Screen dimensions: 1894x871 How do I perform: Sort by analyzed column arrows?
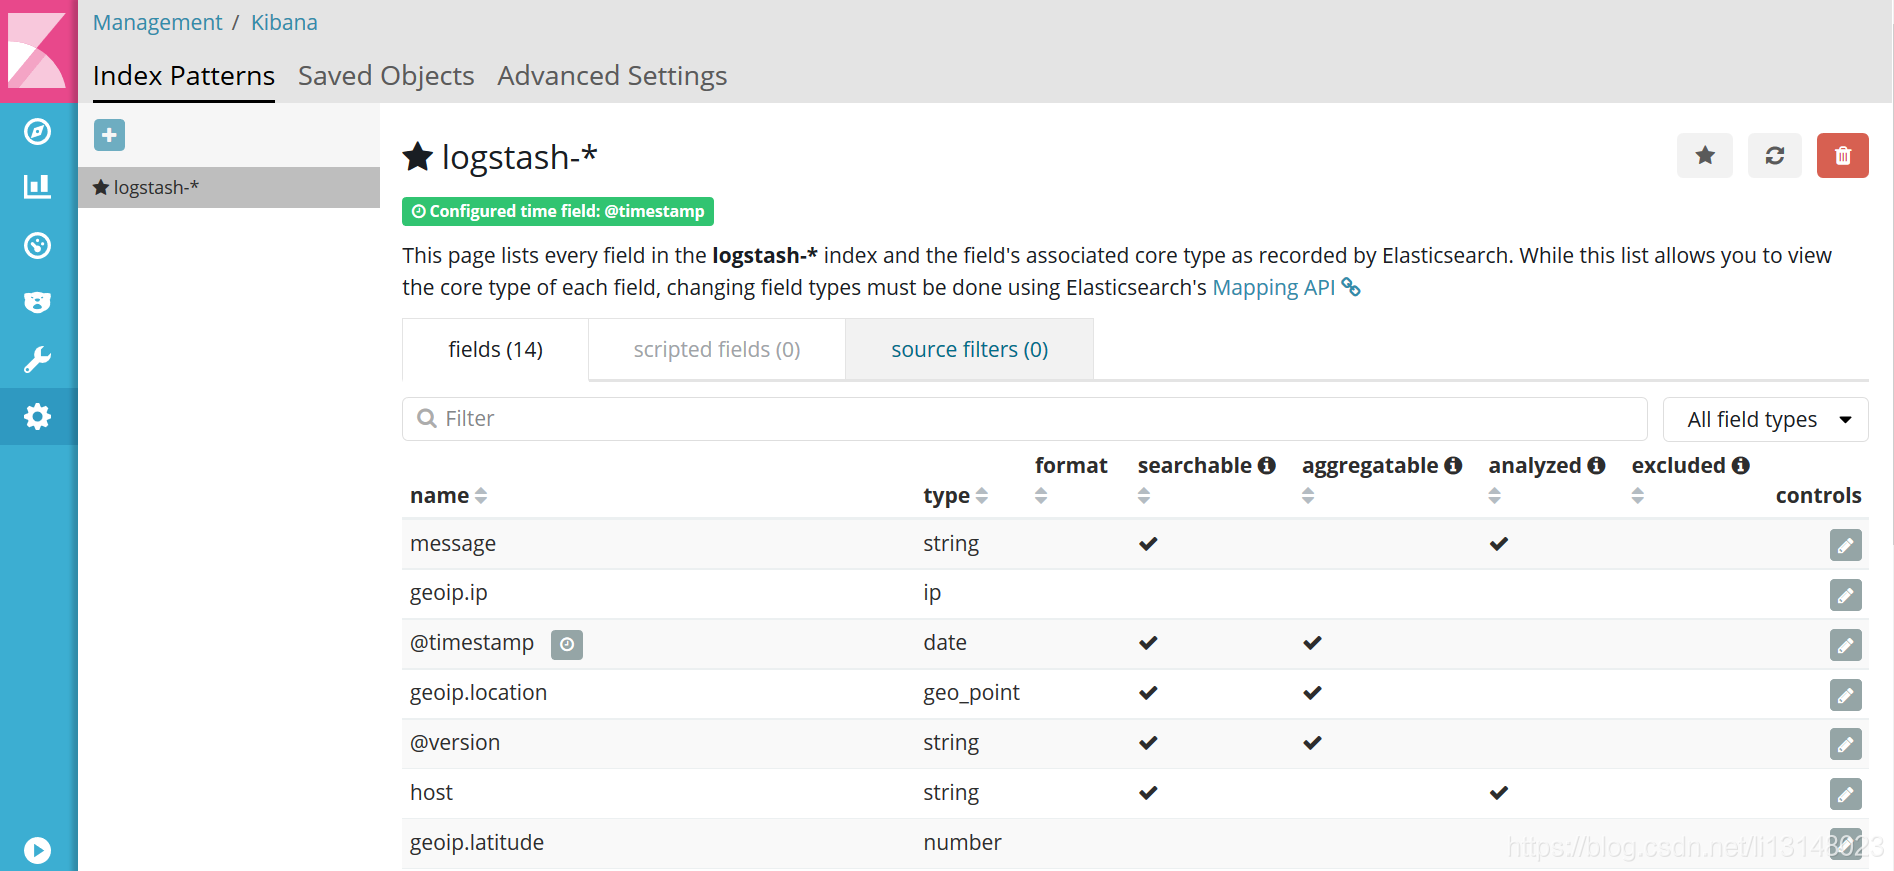(x=1495, y=495)
